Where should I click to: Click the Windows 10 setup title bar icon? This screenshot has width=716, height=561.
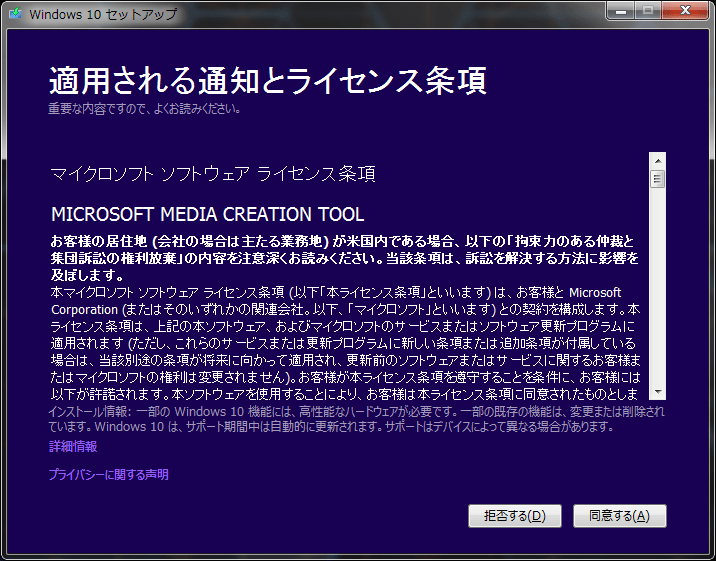[15, 13]
